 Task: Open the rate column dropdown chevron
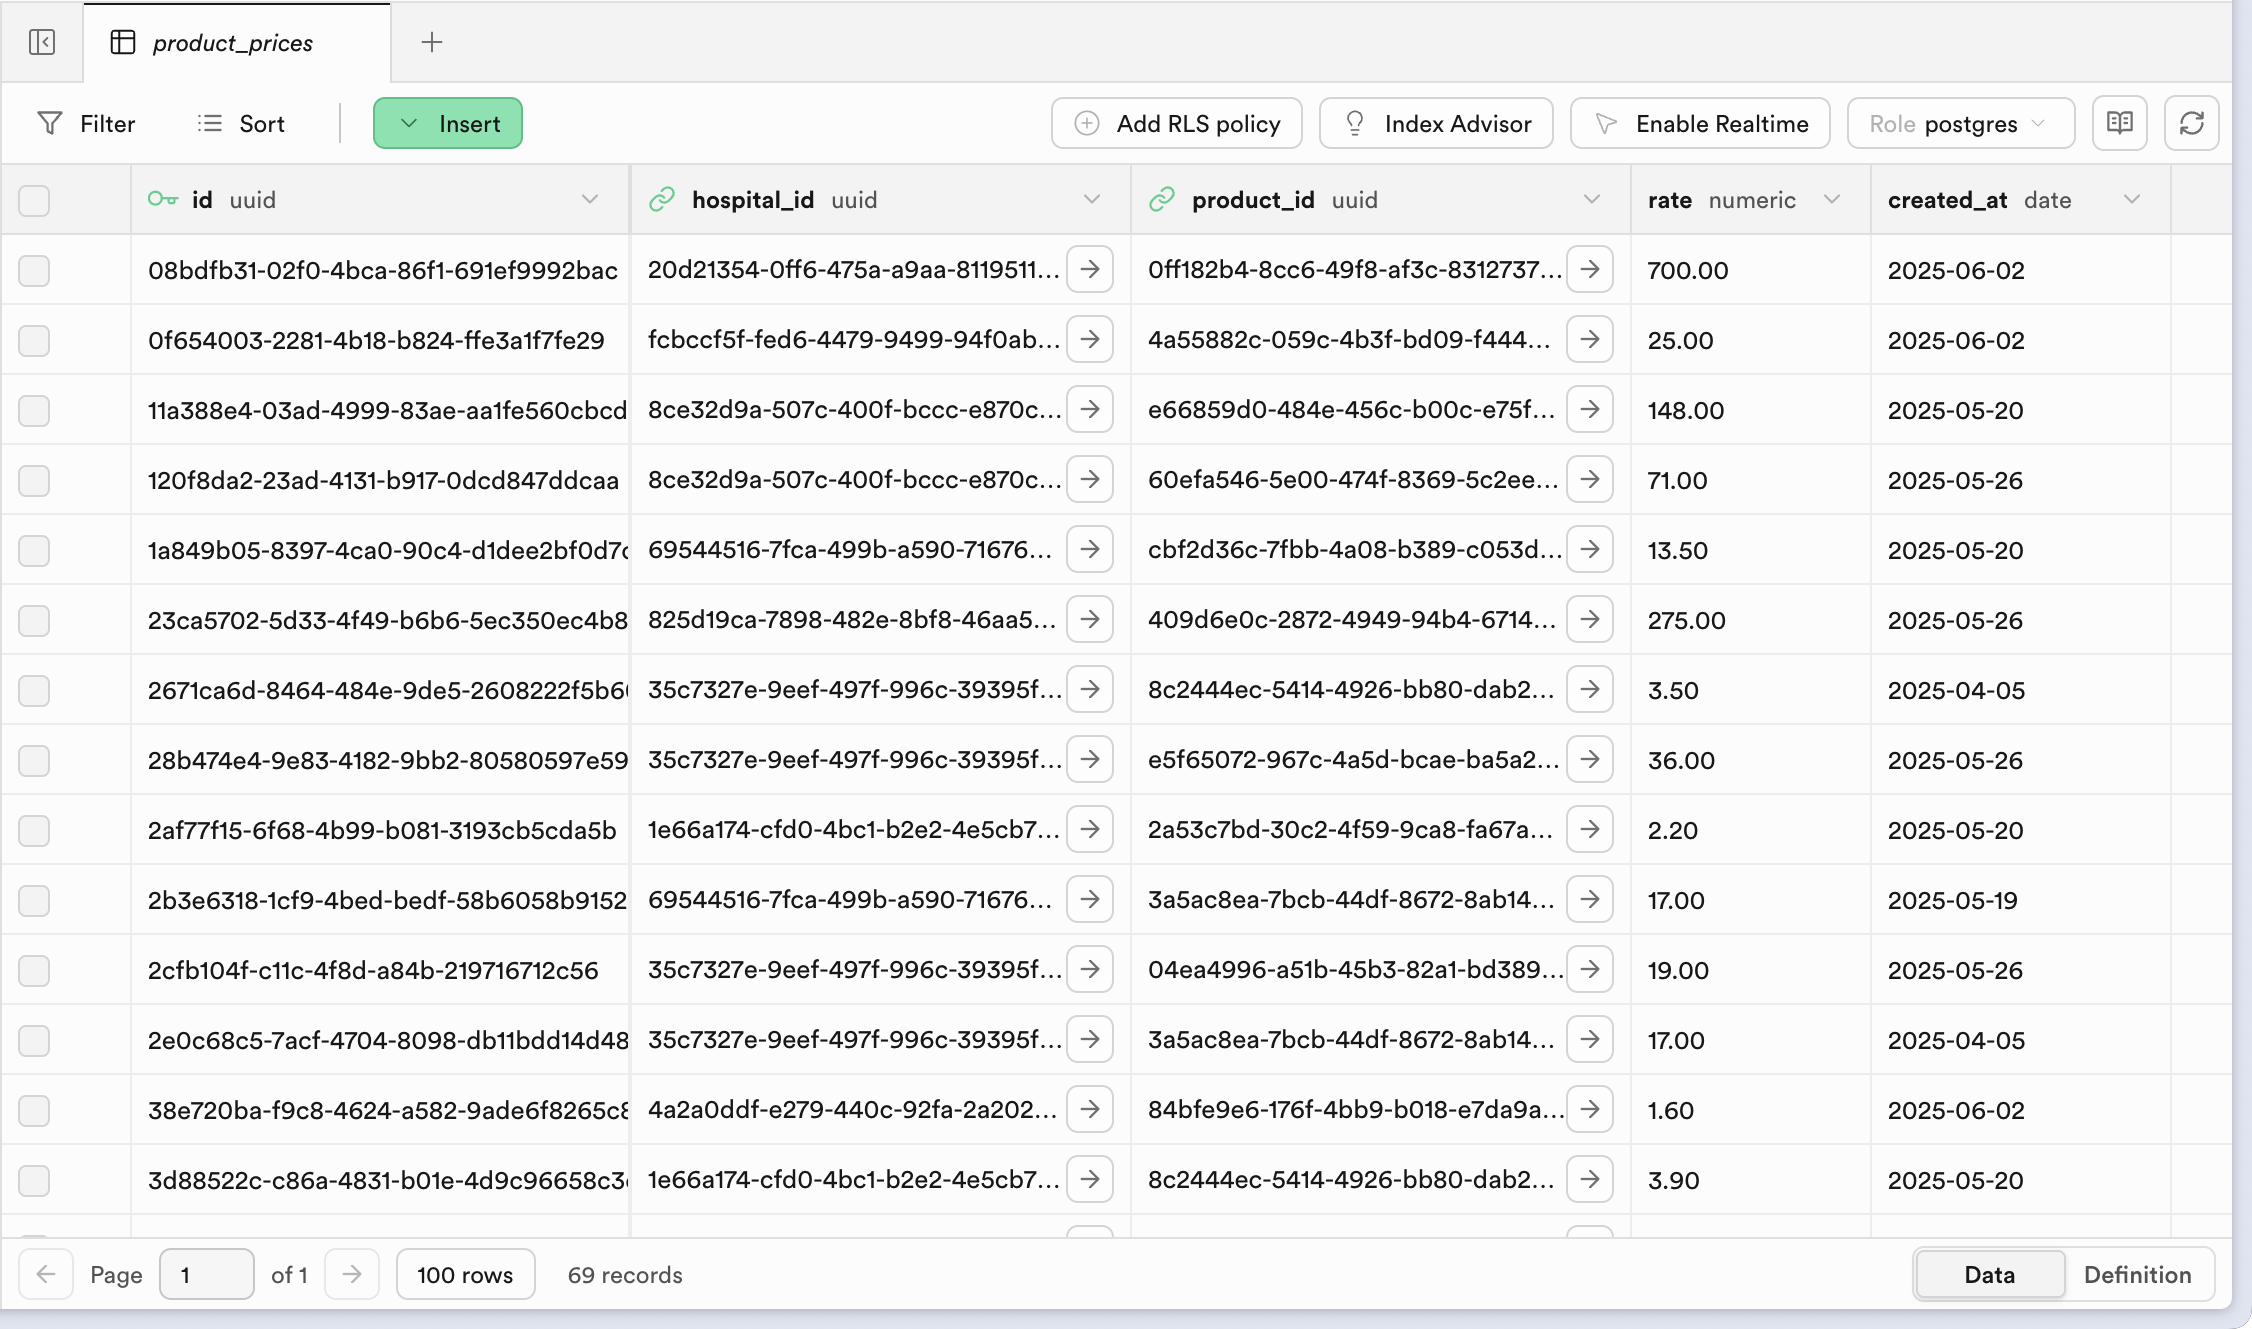[x=1832, y=199]
